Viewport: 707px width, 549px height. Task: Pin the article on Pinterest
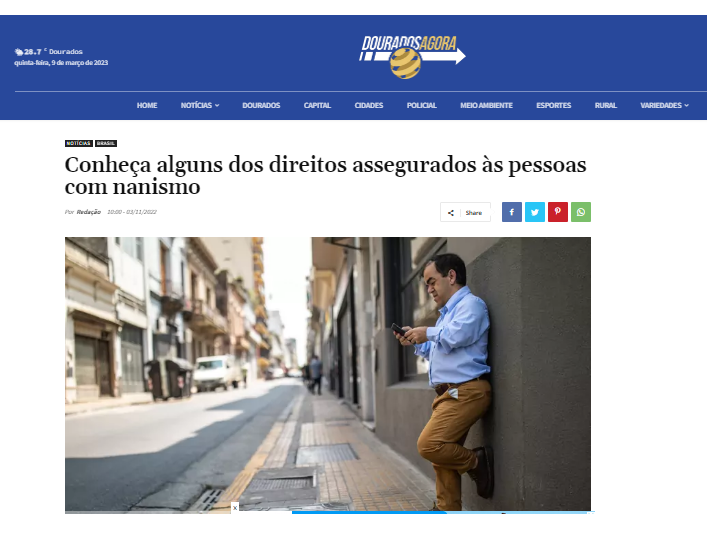tap(558, 212)
